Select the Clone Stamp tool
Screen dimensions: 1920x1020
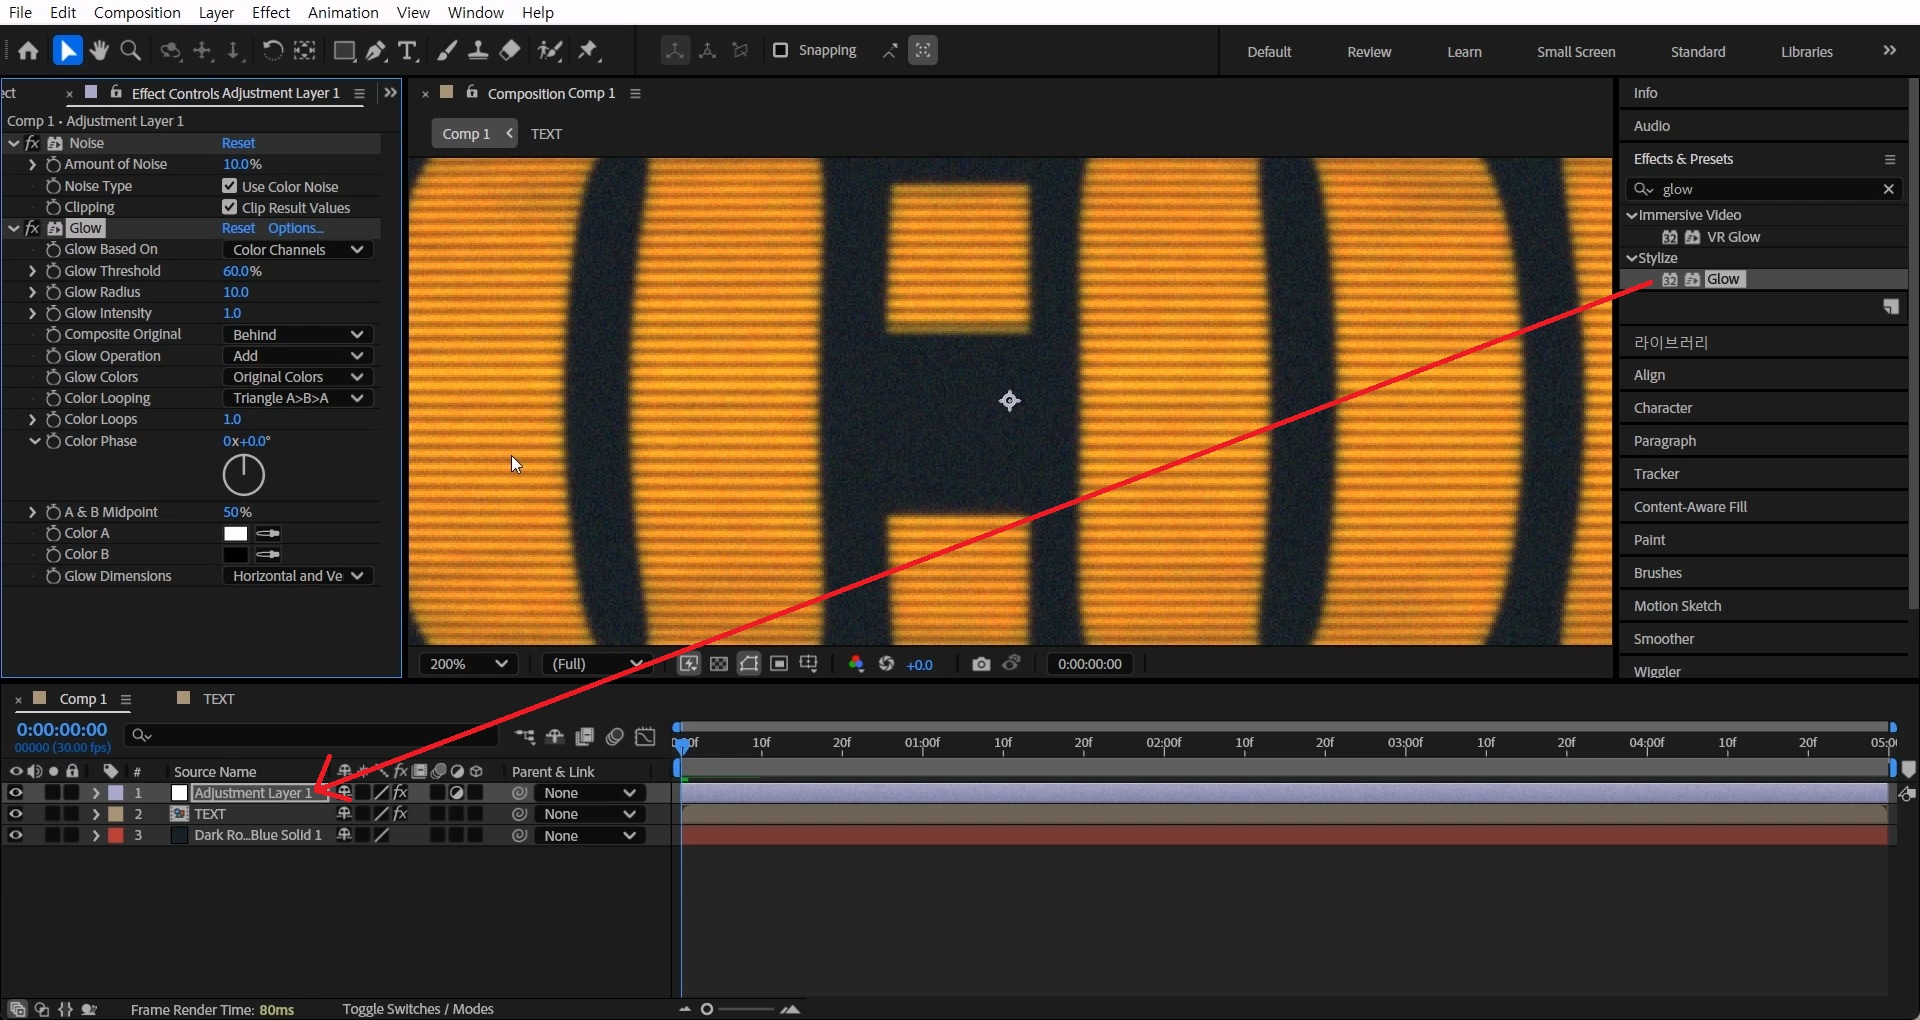click(x=478, y=51)
